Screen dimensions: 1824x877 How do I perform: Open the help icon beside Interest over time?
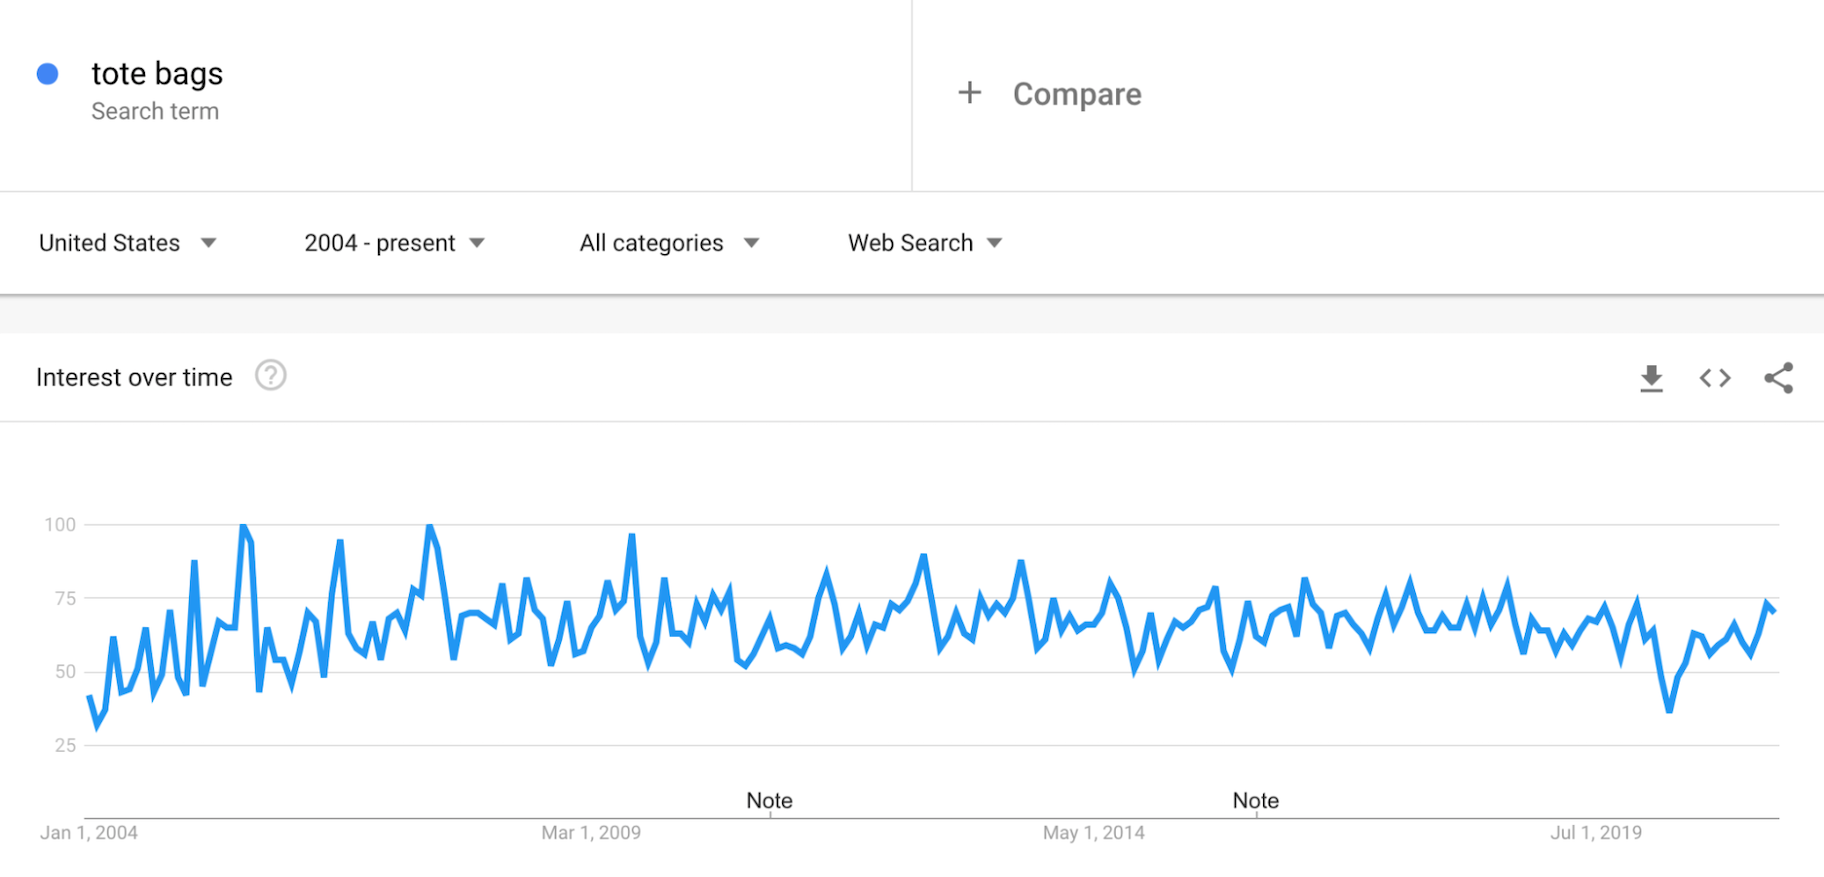(x=270, y=376)
